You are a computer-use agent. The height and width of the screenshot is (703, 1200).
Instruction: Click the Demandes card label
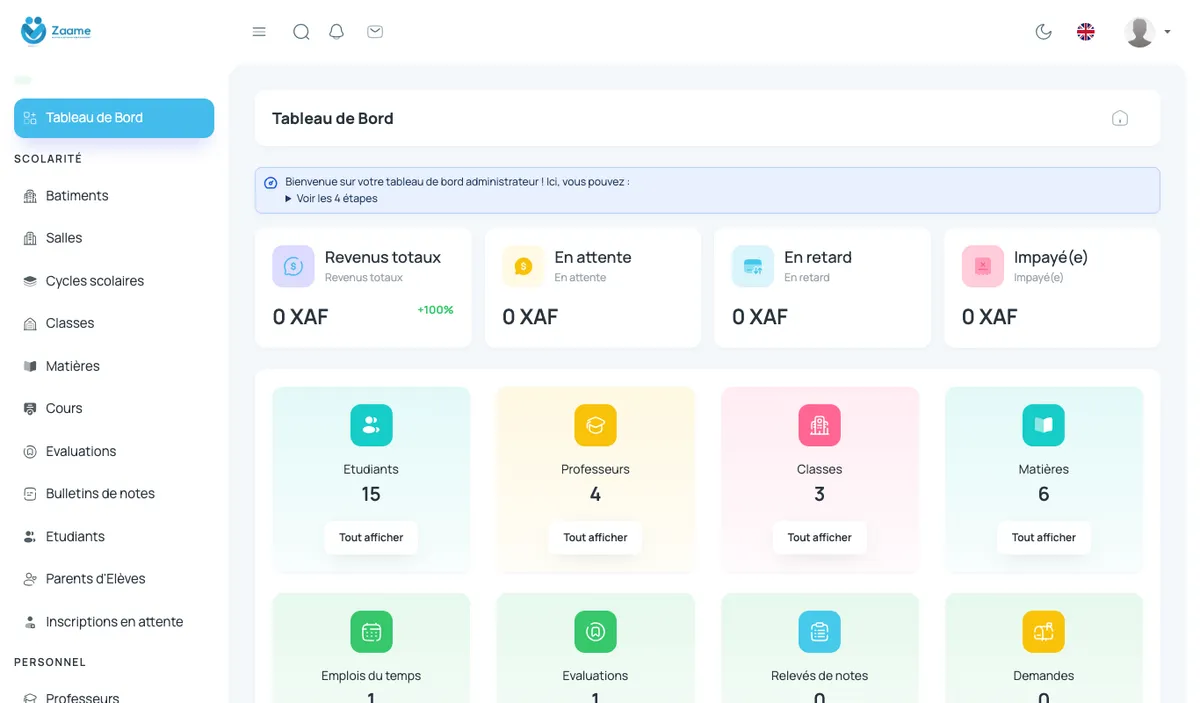[x=1043, y=676]
